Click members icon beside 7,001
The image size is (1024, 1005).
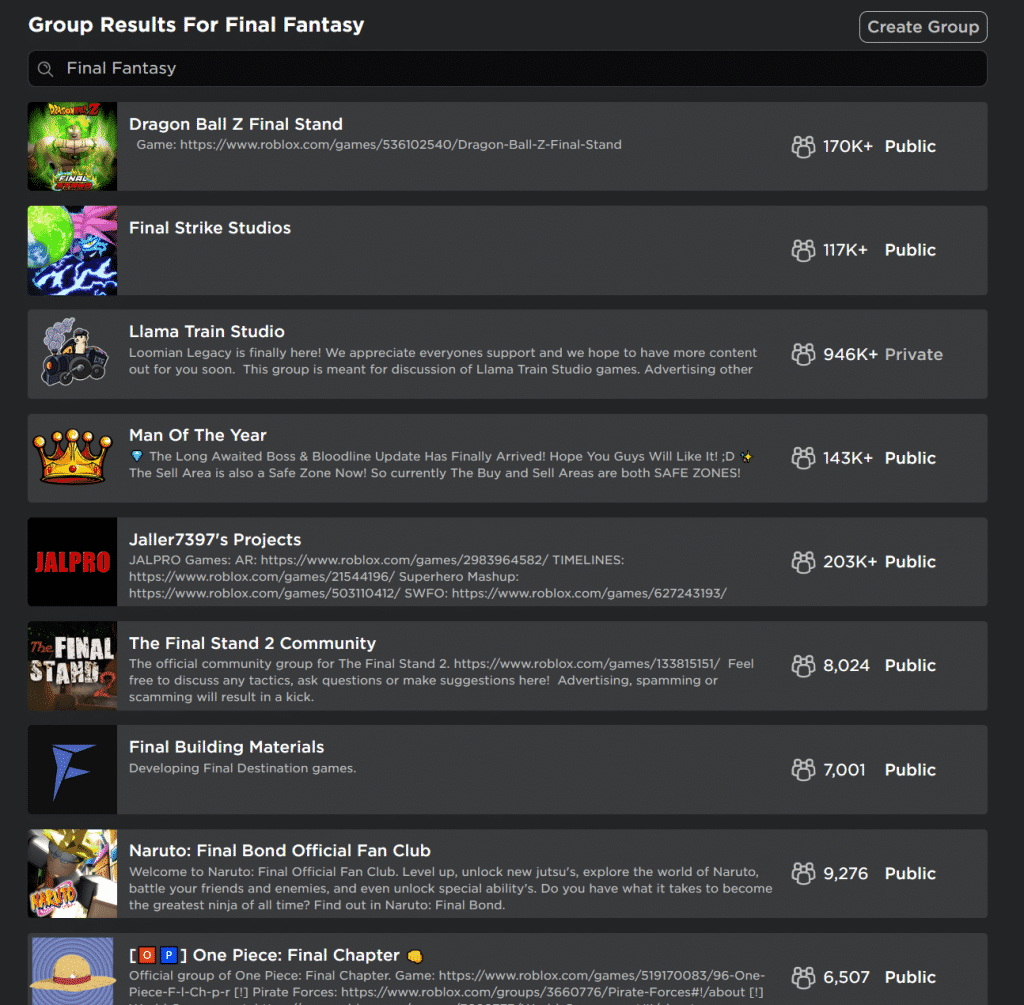[x=803, y=770]
